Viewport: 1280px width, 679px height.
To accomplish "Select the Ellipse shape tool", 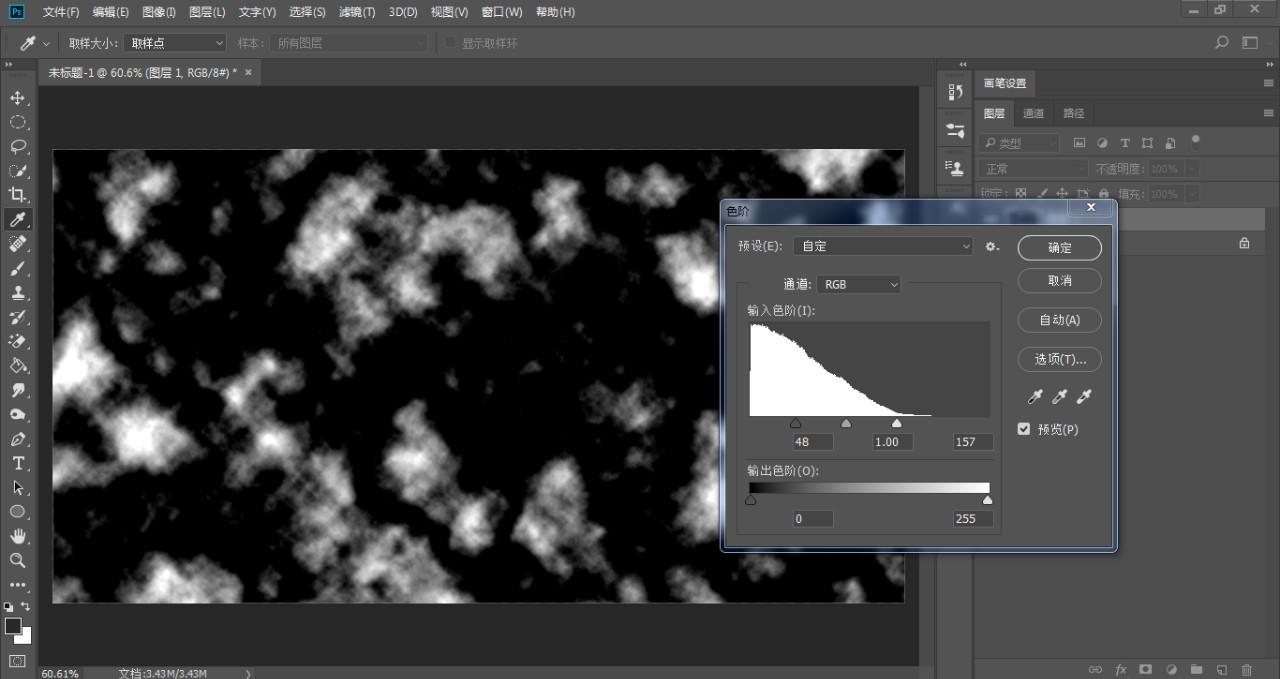I will coord(18,512).
